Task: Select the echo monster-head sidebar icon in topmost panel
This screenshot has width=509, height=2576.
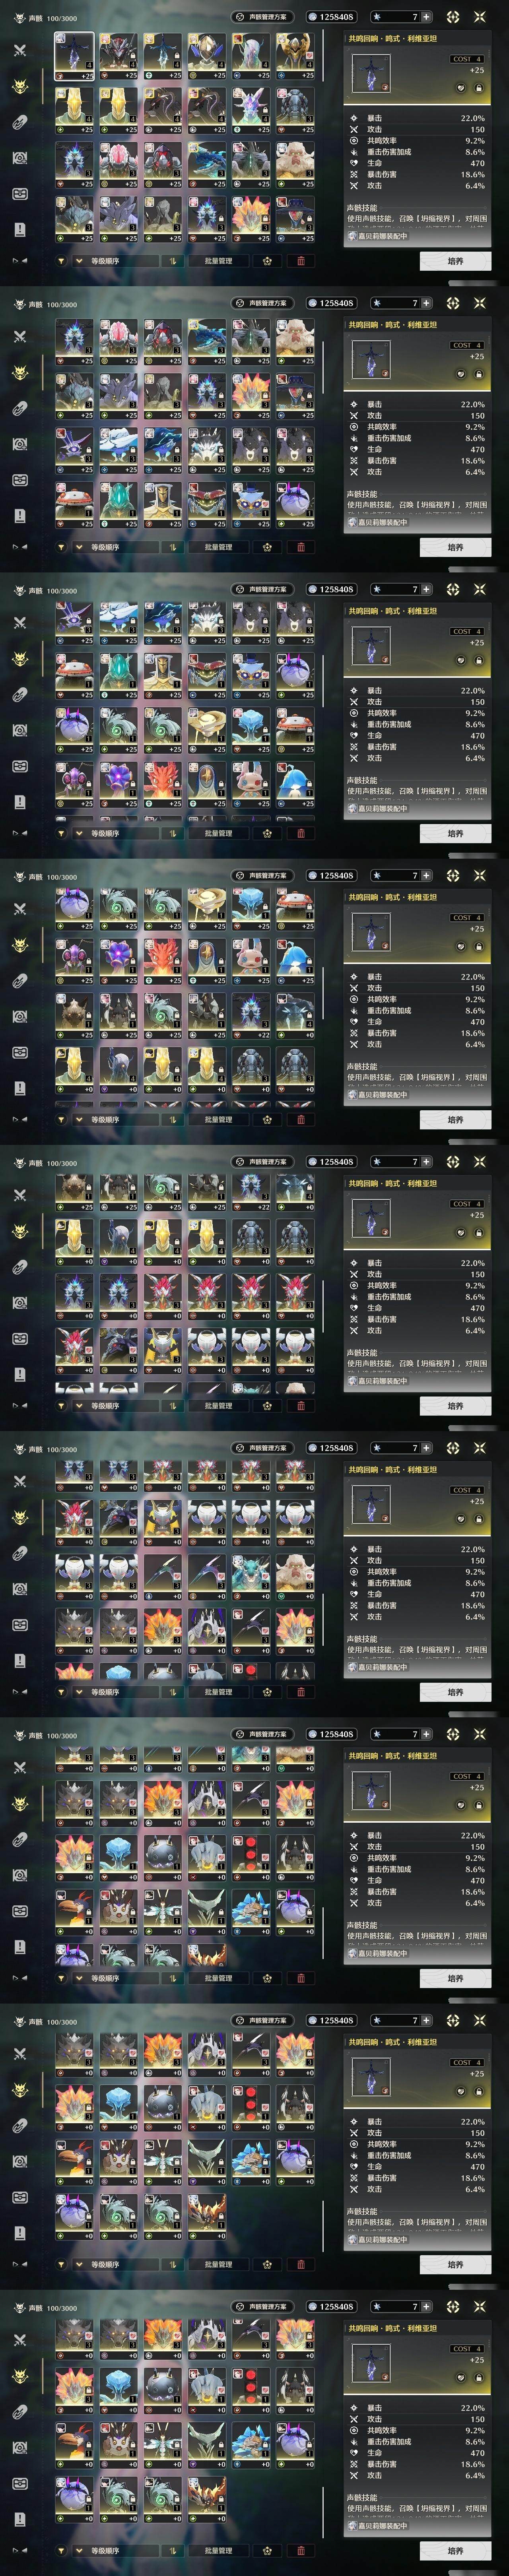Action: tap(20, 86)
